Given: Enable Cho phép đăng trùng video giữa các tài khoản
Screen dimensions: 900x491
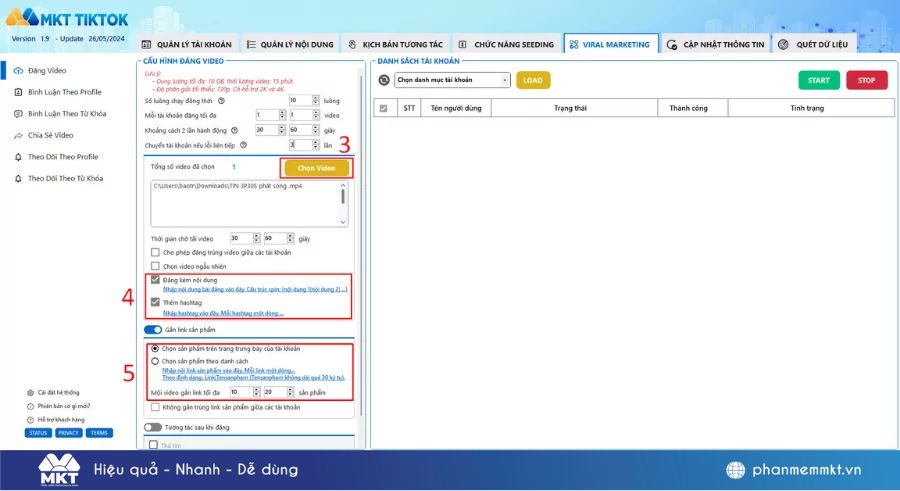Looking at the screenshot, I should [x=155, y=252].
